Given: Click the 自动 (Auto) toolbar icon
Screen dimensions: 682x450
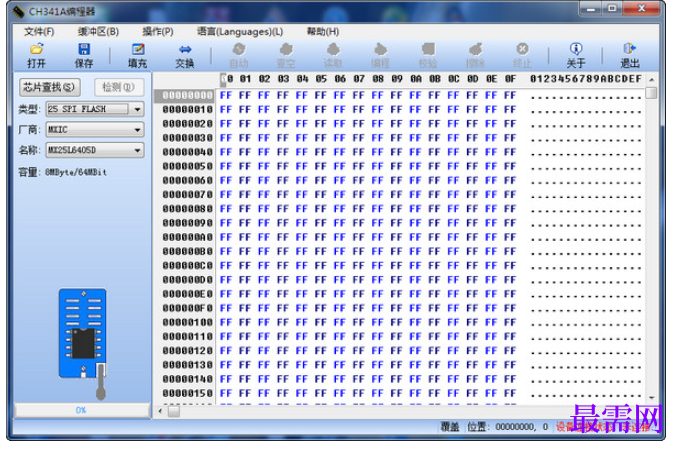Looking at the screenshot, I should [239, 49].
